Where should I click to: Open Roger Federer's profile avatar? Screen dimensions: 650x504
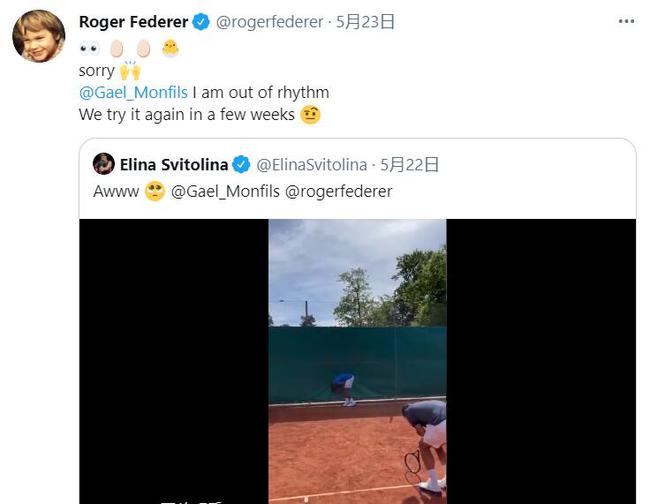pos(39,36)
